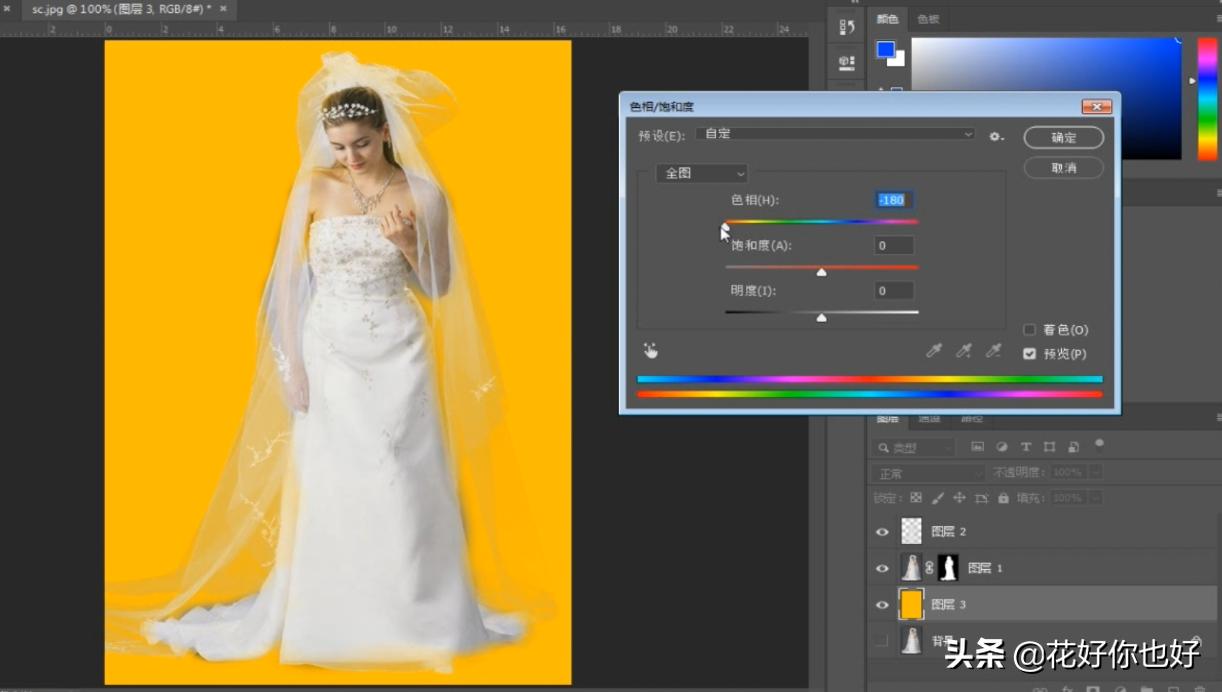The width and height of the screenshot is (1222, 692).
Task: Hide 图层 2 using its eye icon
Action: (x=882, y=532)
